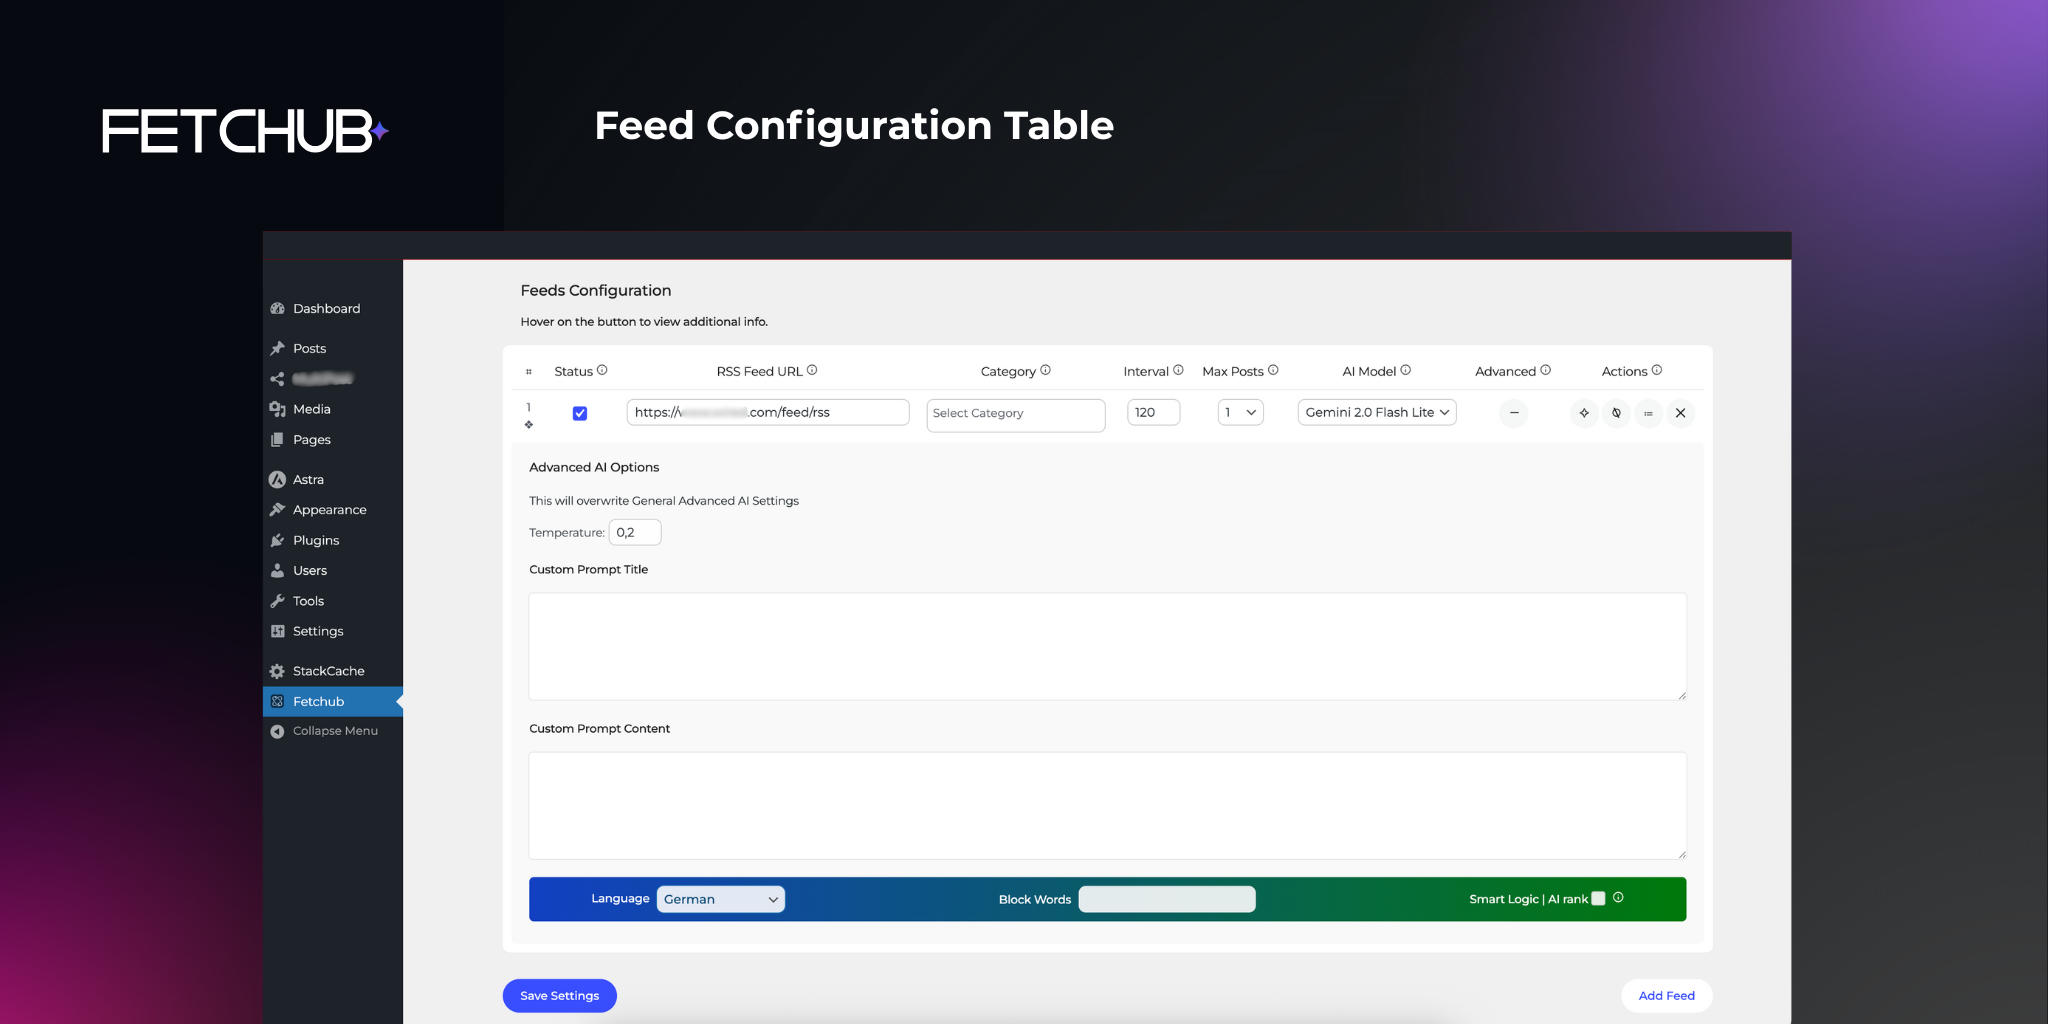Click info icon next to Interval header
Image resolution: width=2048 pixels, height=1024 pixels.
point(1178,370)
